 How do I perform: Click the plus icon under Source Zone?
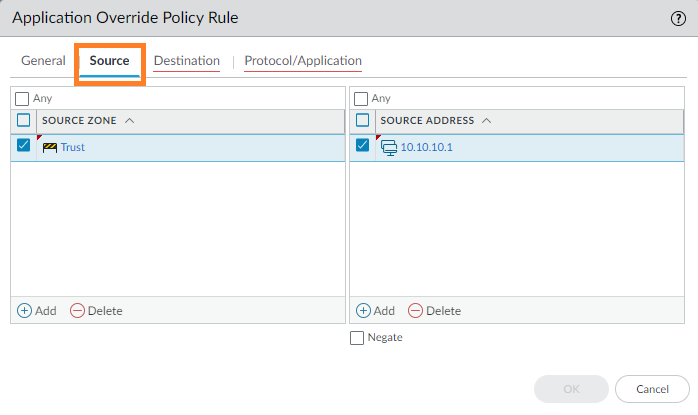click(x=25, y=311)
